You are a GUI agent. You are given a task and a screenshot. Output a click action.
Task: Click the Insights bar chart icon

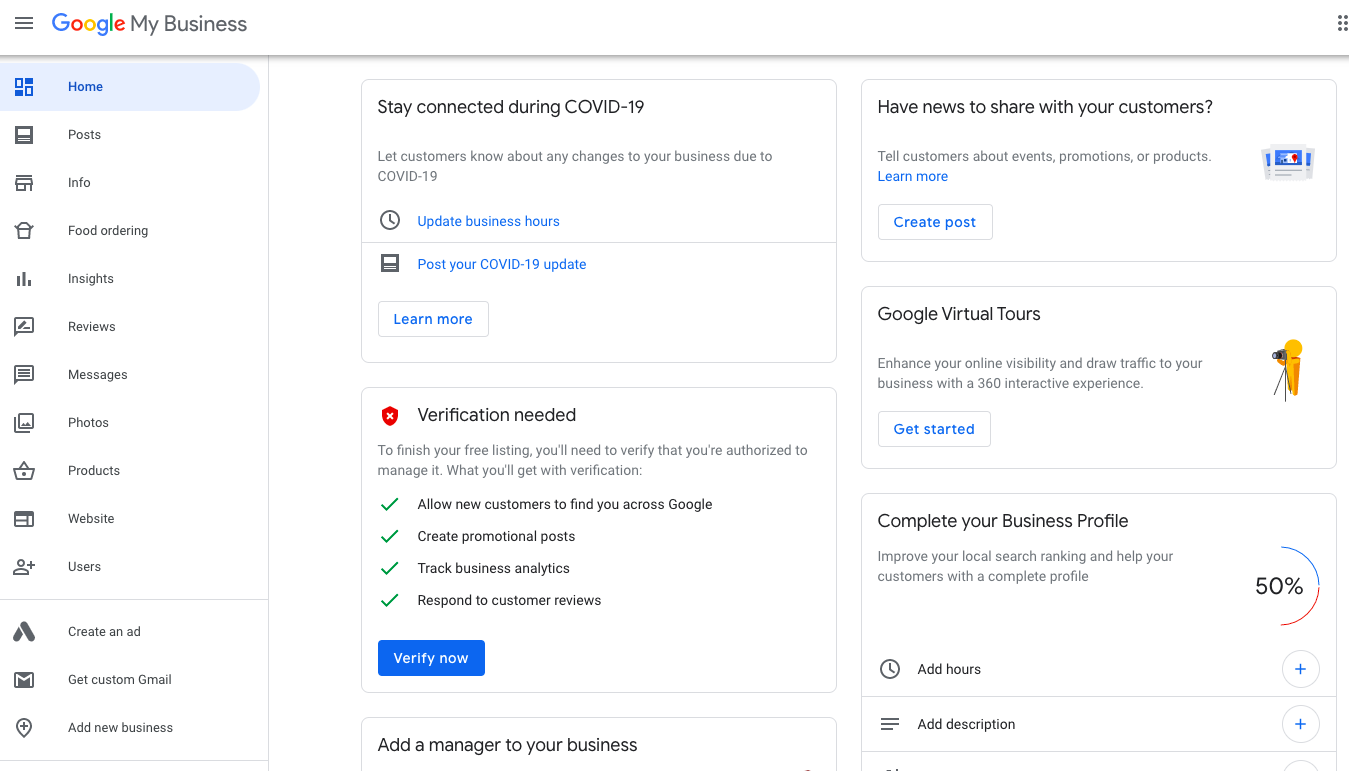(x=24, y=279)
